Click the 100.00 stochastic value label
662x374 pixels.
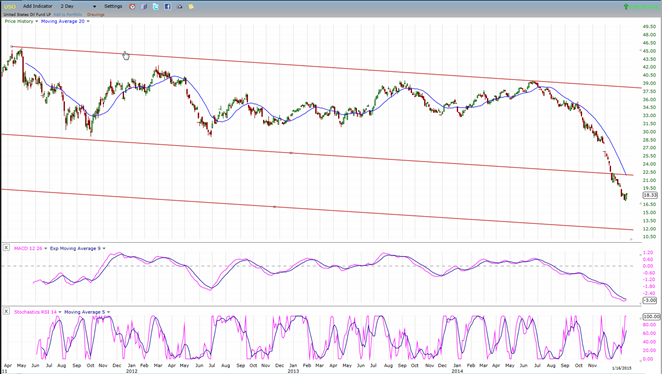coord(651,316)
